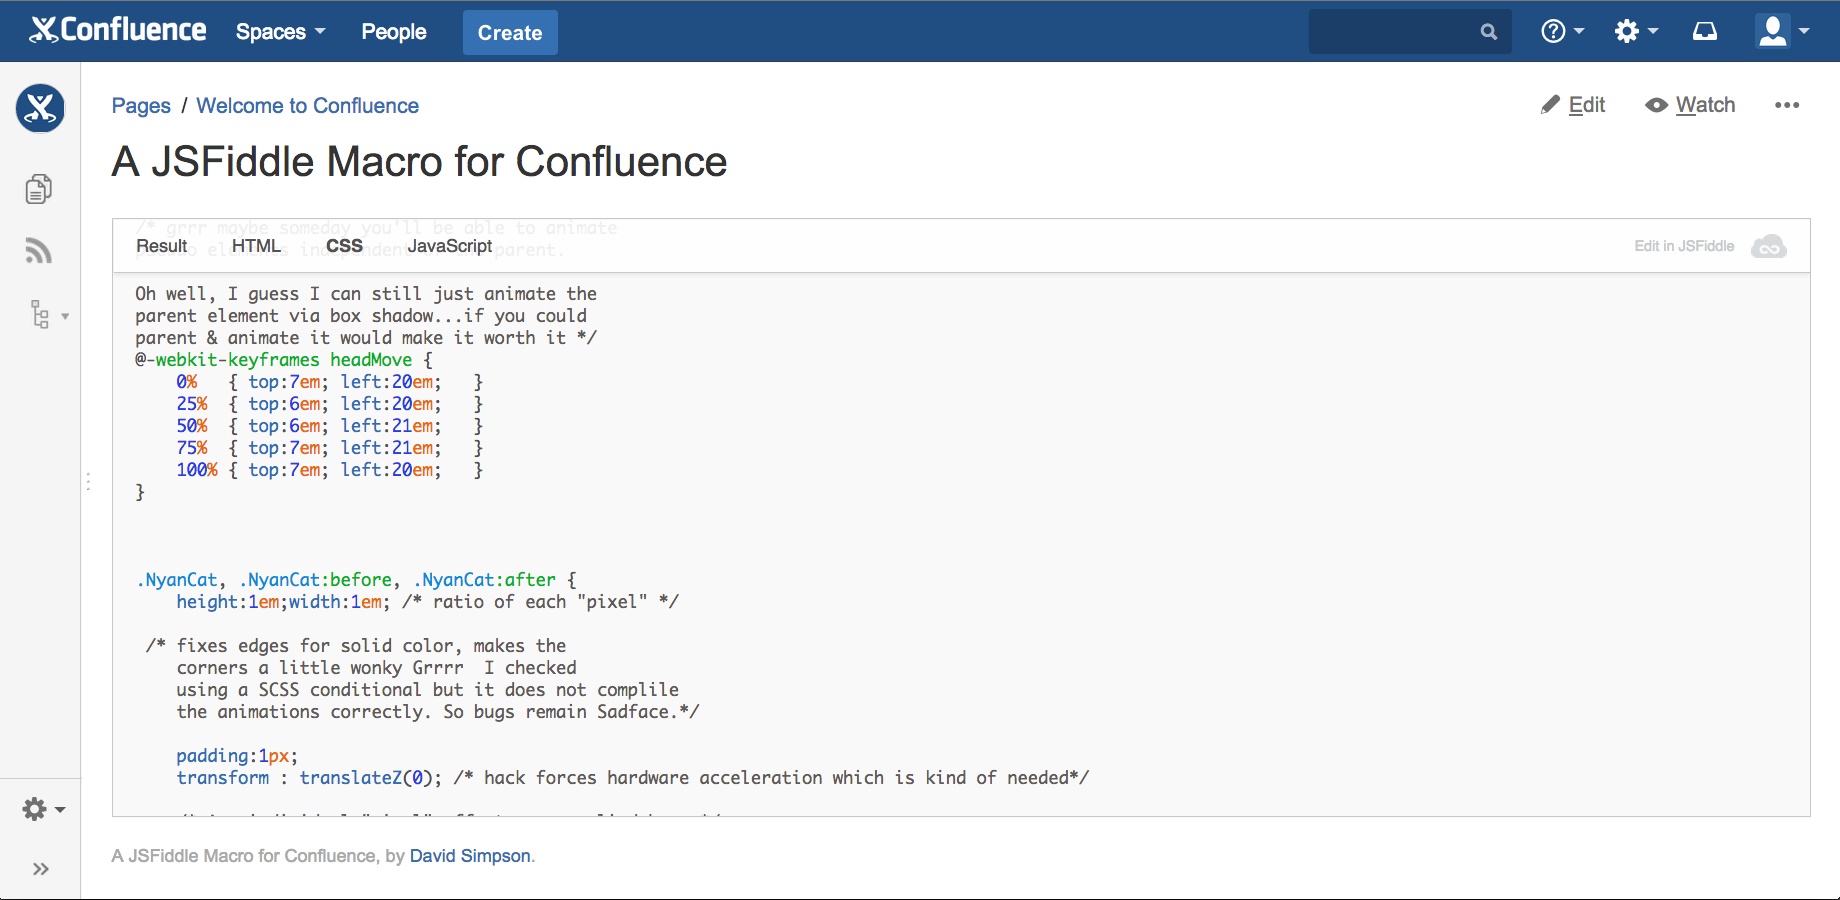Switch to the HTML tab
The width and height of the screenshot is (1840, 900).
(256, 246)
